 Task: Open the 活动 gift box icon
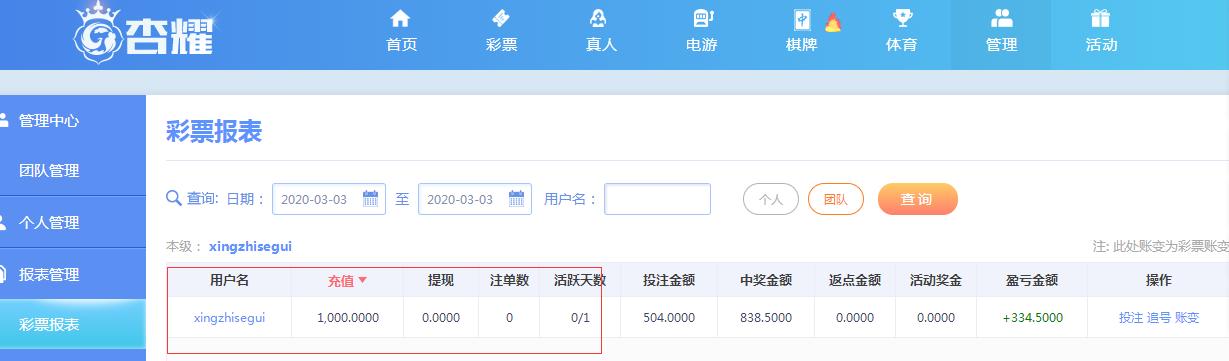[1101, 18]
